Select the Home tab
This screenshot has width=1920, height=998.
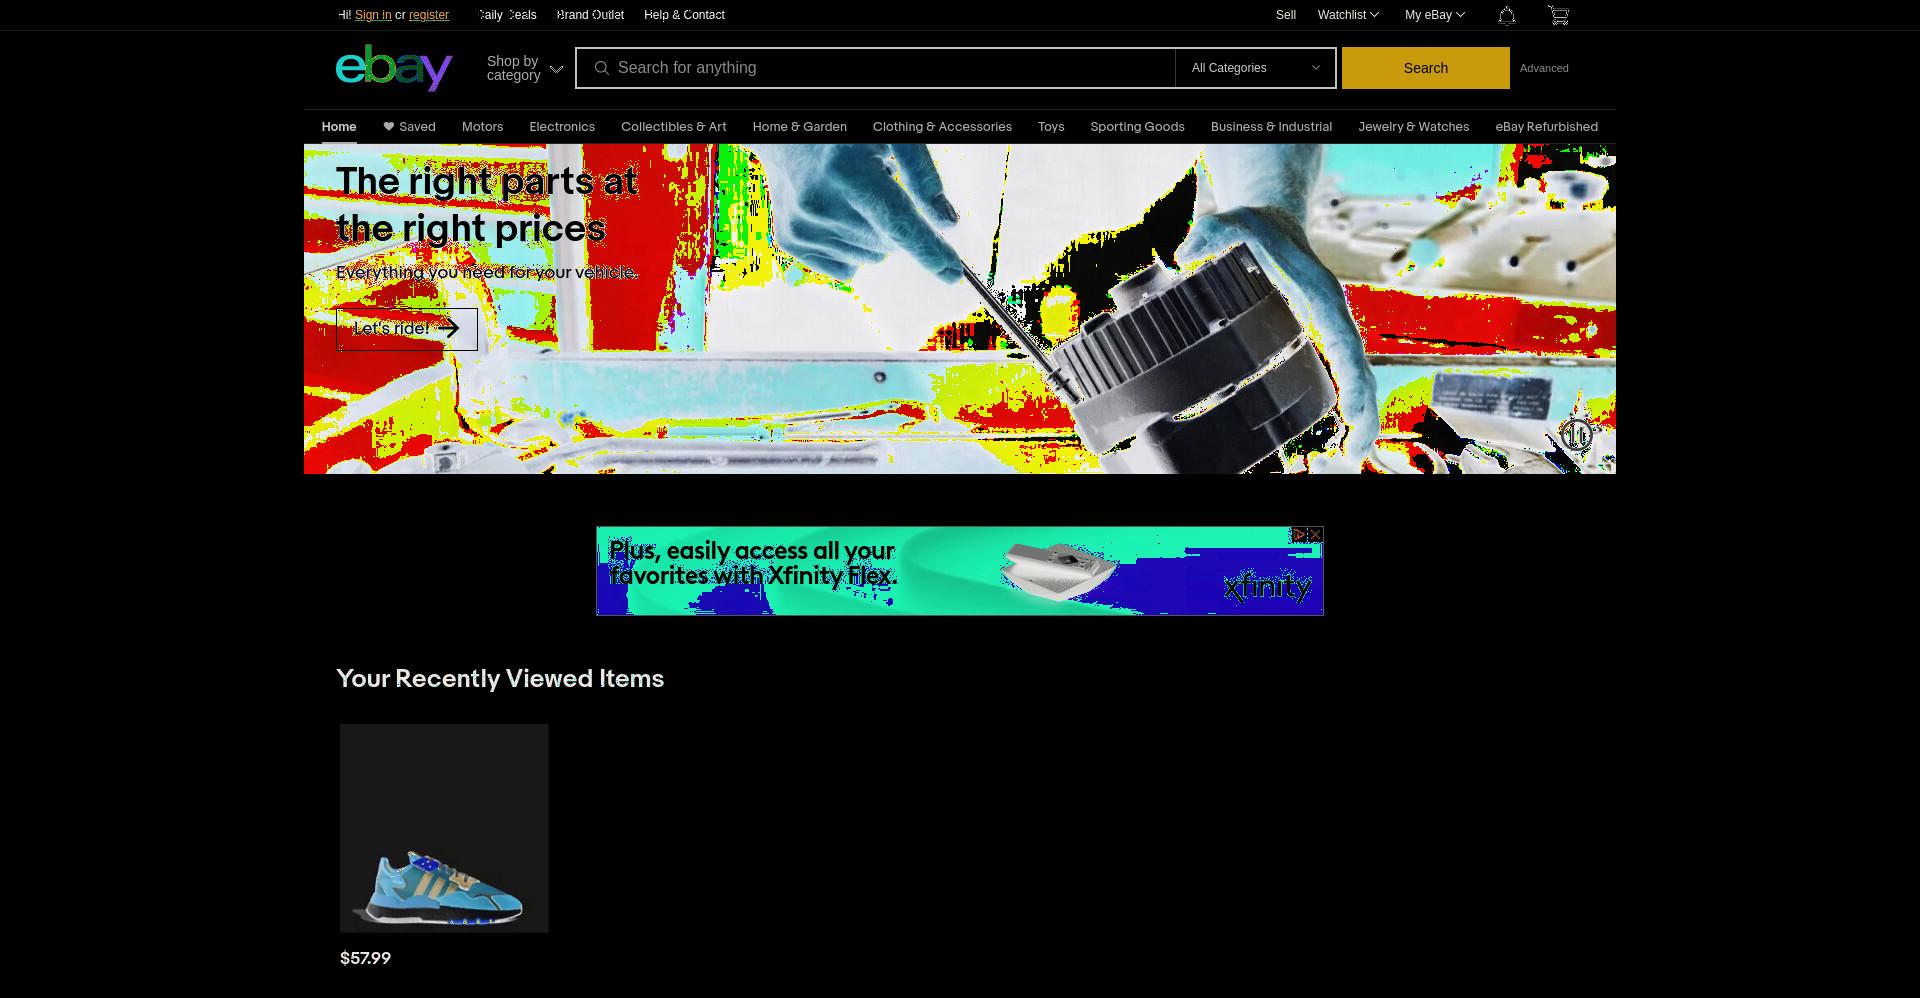click(339, 127)
